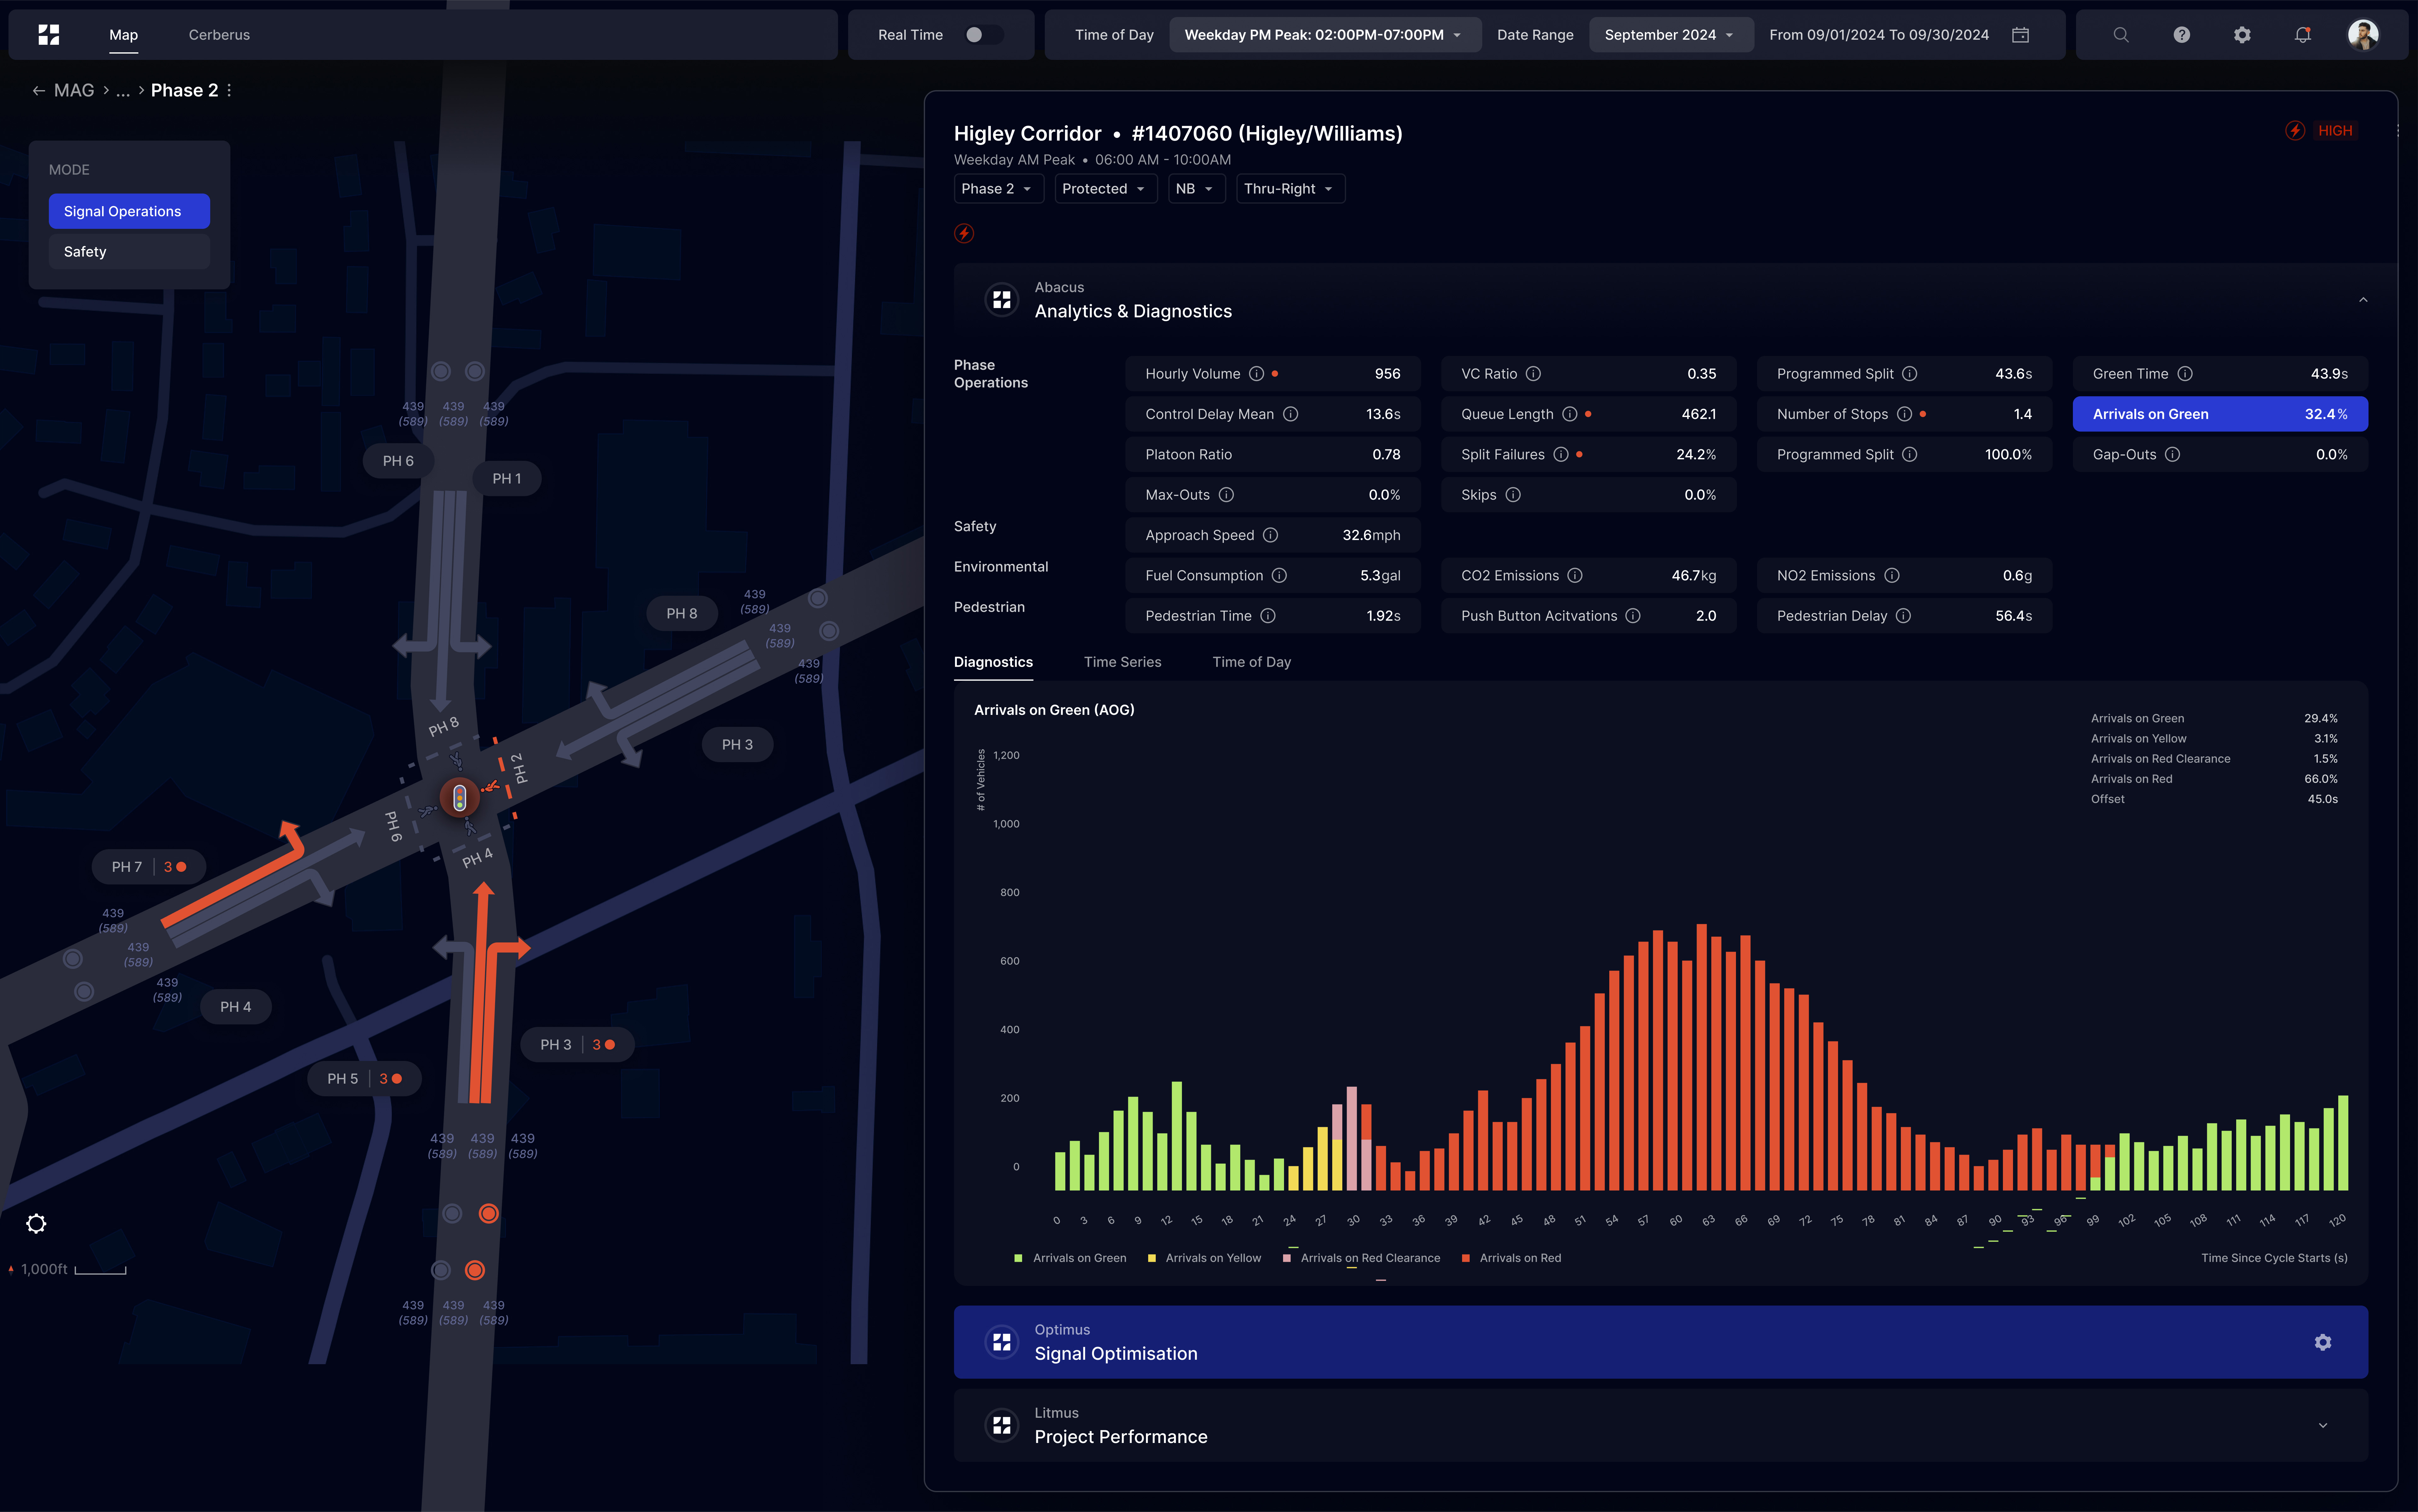Open the panel's vertical more-options menu
Screen dimensions: 2418x1512
[2397, 131]
